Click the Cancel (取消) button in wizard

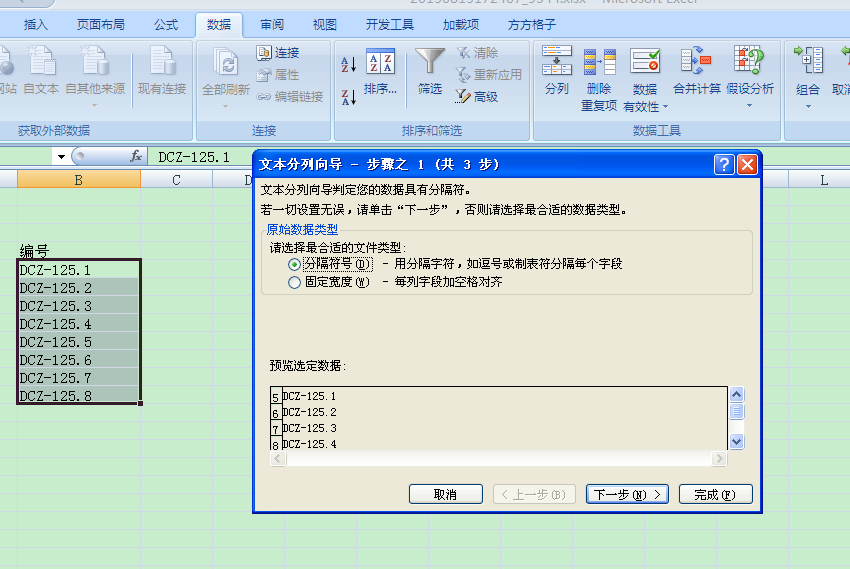coord(445,494)
